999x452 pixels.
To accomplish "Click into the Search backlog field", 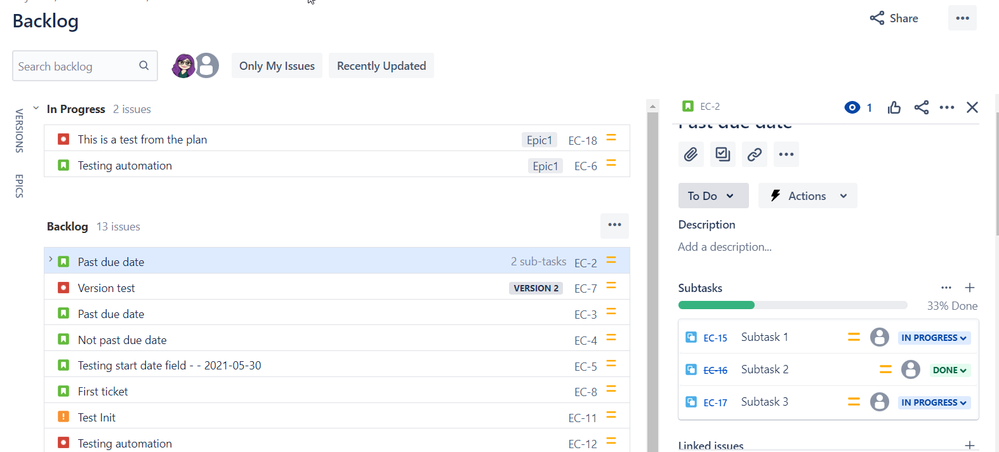I will point(85,66).
